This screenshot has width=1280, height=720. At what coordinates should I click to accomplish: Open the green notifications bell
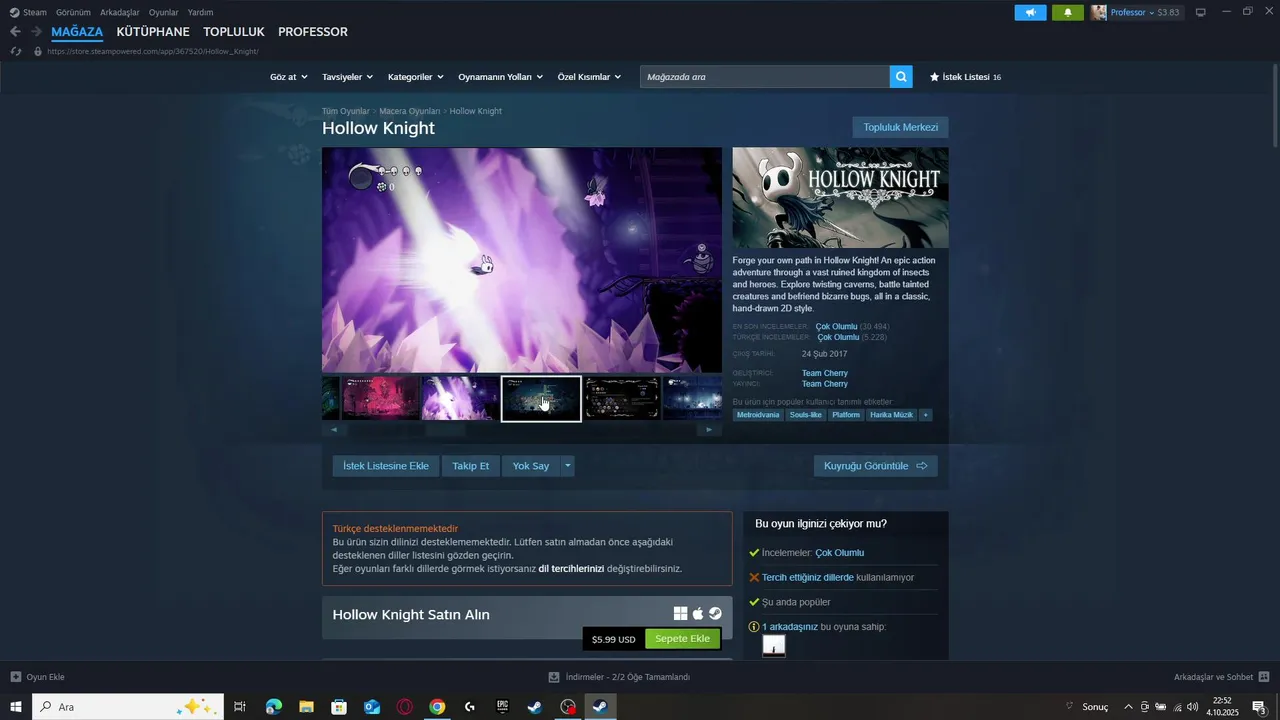pyautogui.click(x=1068, y=12)
